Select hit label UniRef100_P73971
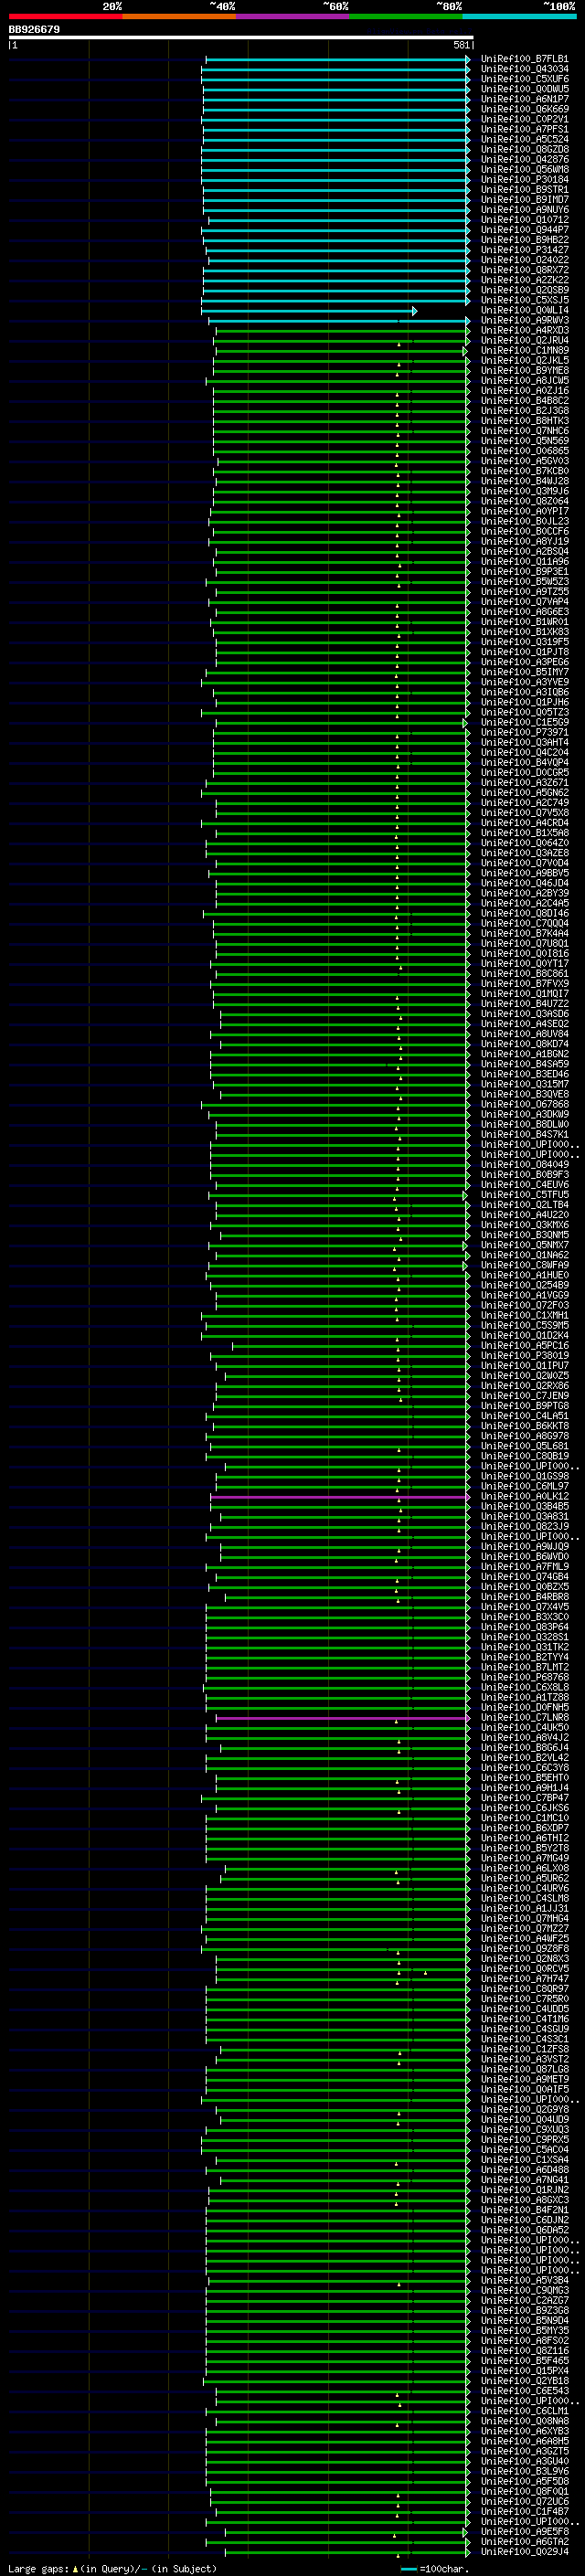The height and width of the screenshot is (2576, 585). coord(524,733)
